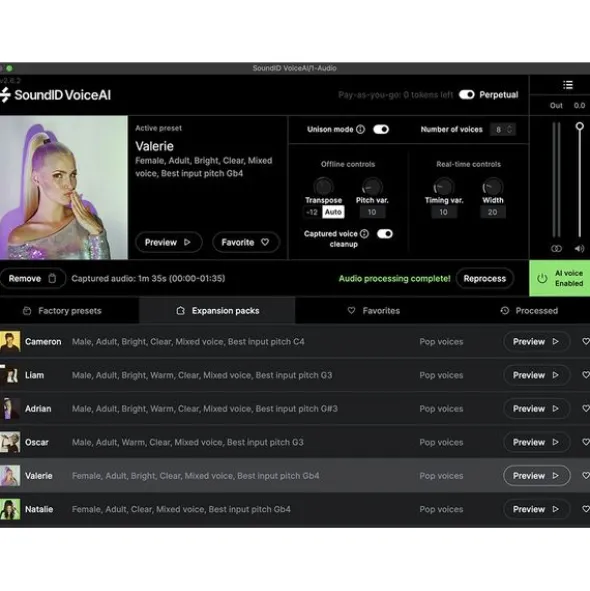
Task: Click the green window maximize button
Action: click(9, 68)
